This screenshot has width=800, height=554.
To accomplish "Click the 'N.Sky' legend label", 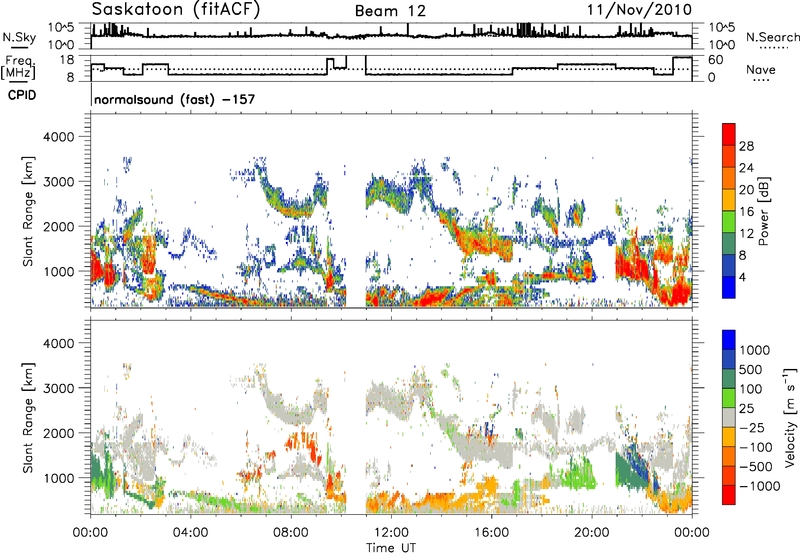I will pyautogui.click(x=19, y=37).
